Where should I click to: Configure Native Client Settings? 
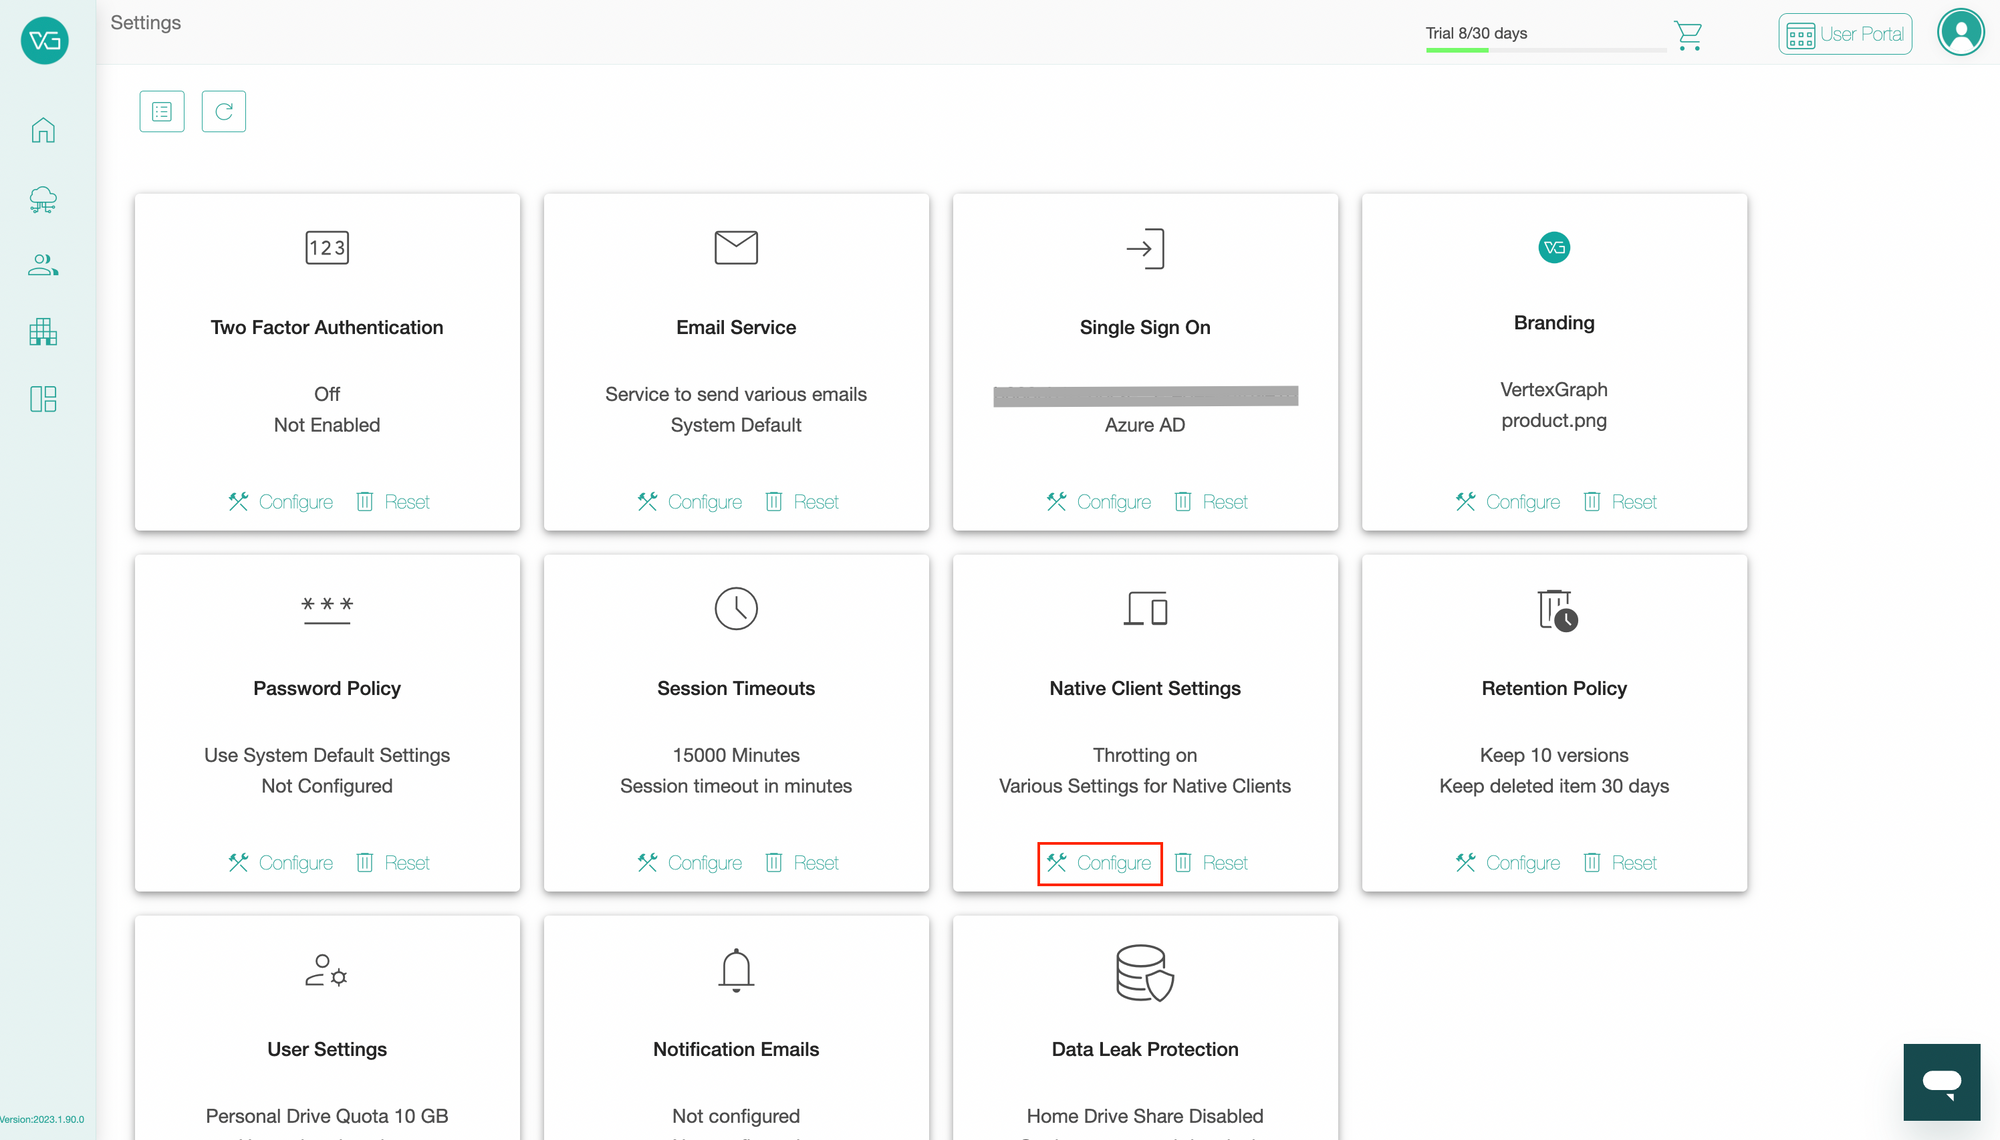point(1100,862)
